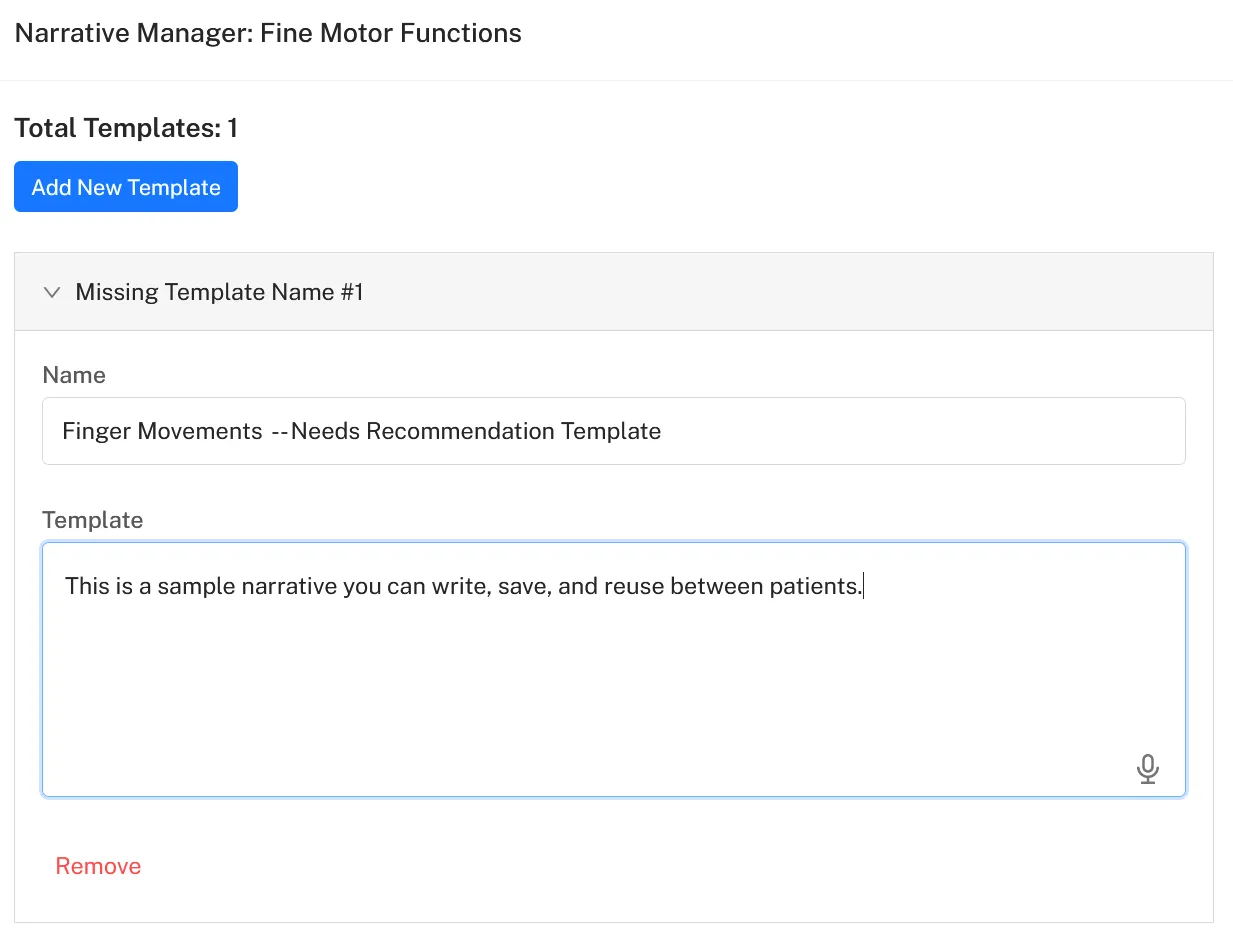Collapse the Missing Template Name #1 chevron
Viewport: 1233px width, 934px height.
(53, 292)
